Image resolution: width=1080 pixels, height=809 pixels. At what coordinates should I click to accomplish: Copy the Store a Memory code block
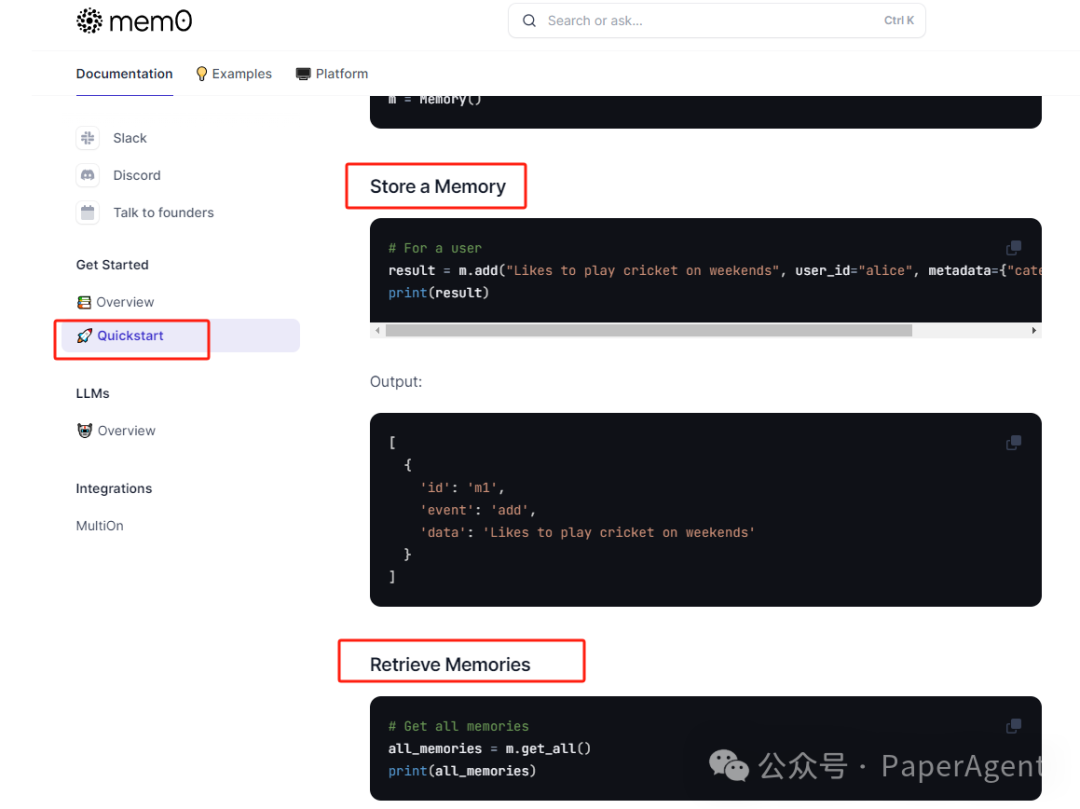click(x=1013, y=247)
